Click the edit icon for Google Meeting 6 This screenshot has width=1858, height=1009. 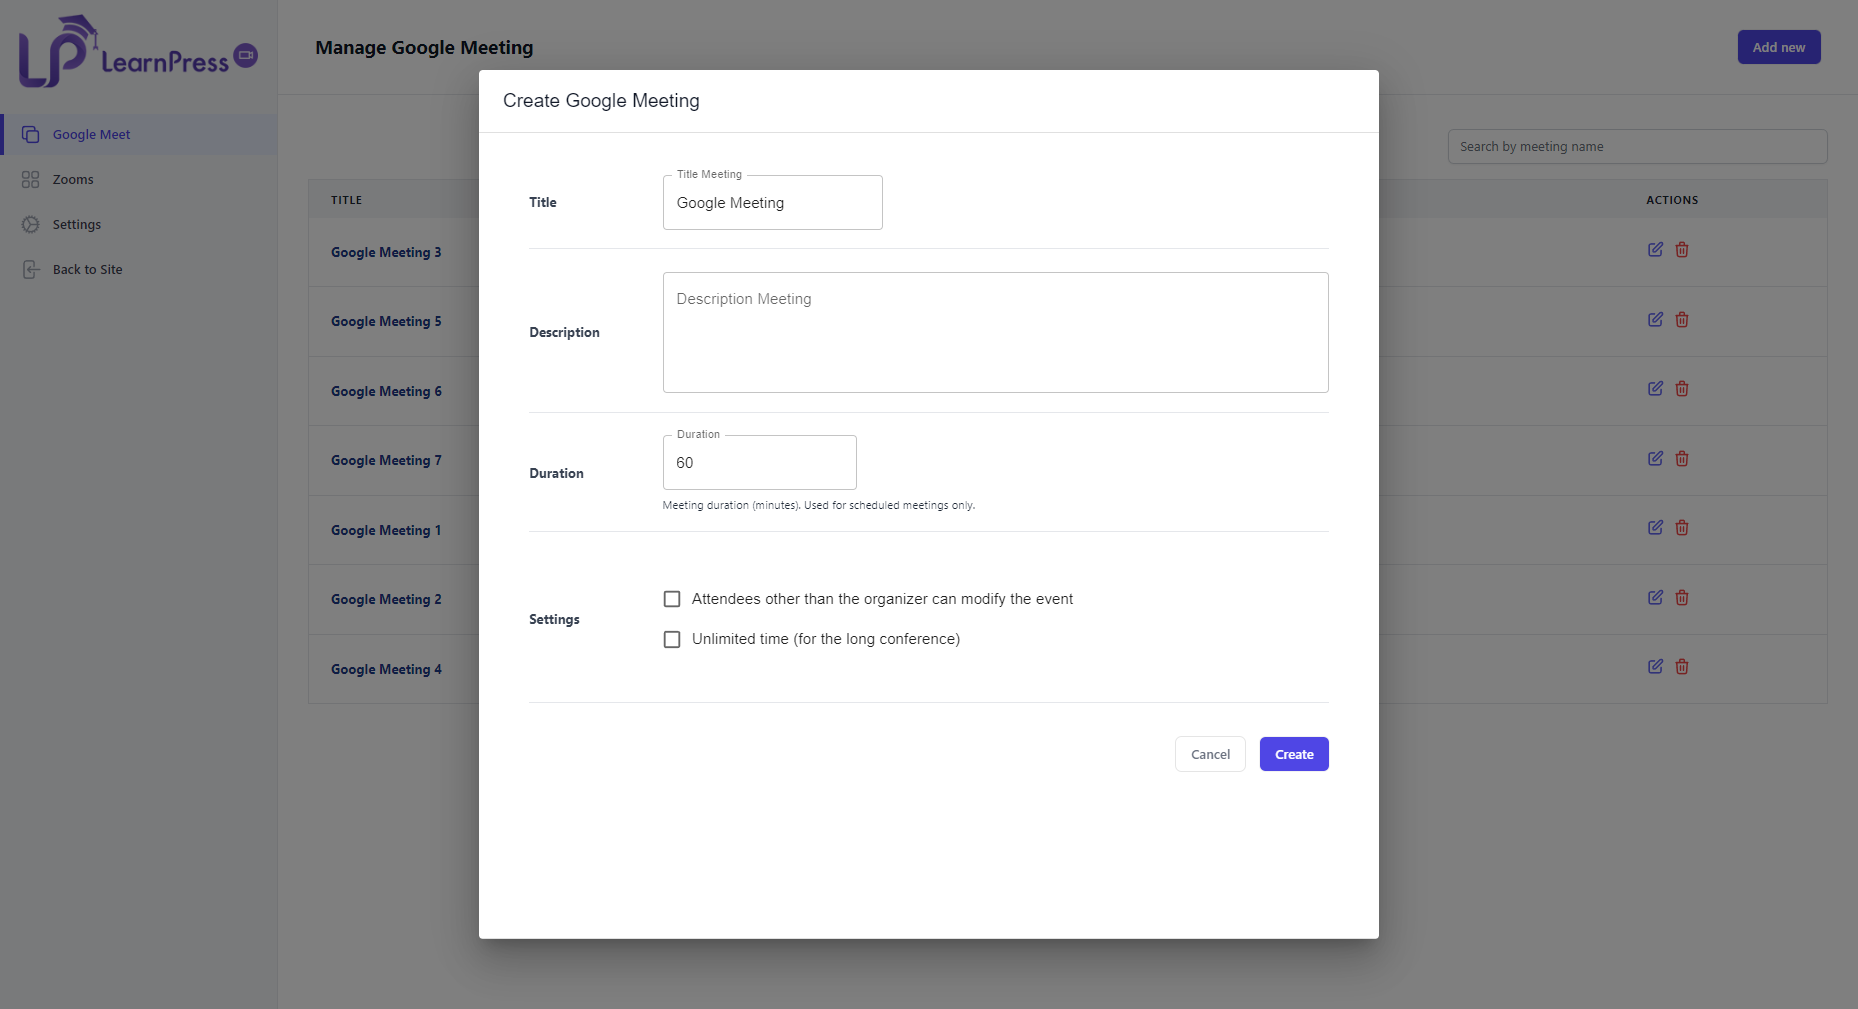[1655, 389]
